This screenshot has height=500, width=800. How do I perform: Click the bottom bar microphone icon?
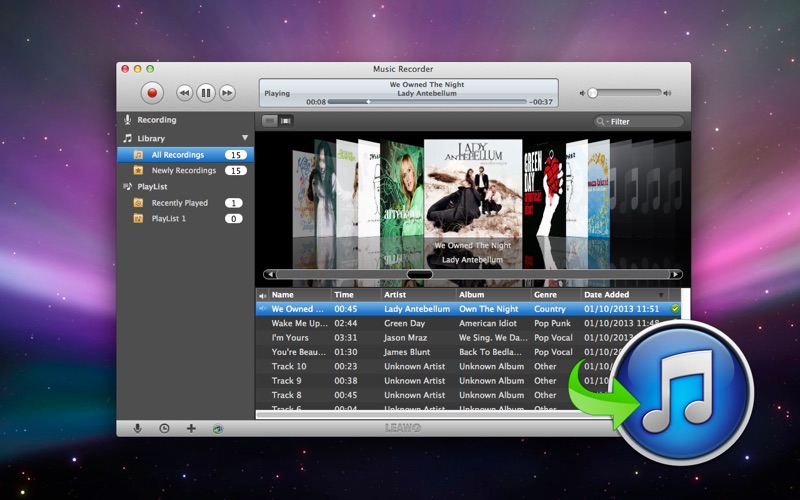click(137, 429)
